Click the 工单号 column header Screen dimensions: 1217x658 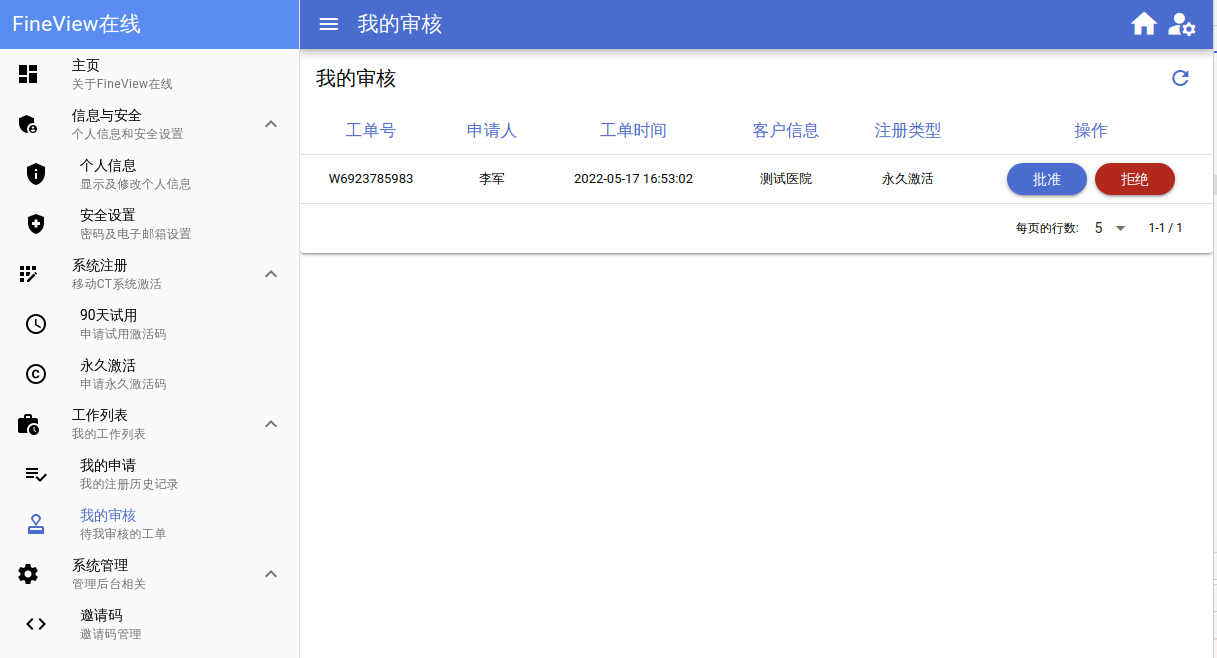(371, 130)
